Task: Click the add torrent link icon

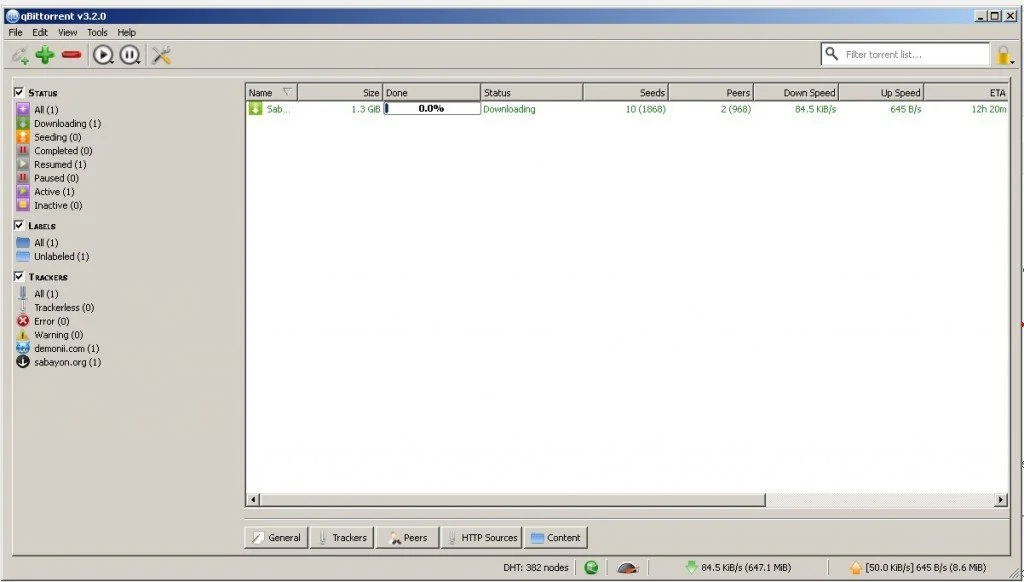Action: pos(20,56)
